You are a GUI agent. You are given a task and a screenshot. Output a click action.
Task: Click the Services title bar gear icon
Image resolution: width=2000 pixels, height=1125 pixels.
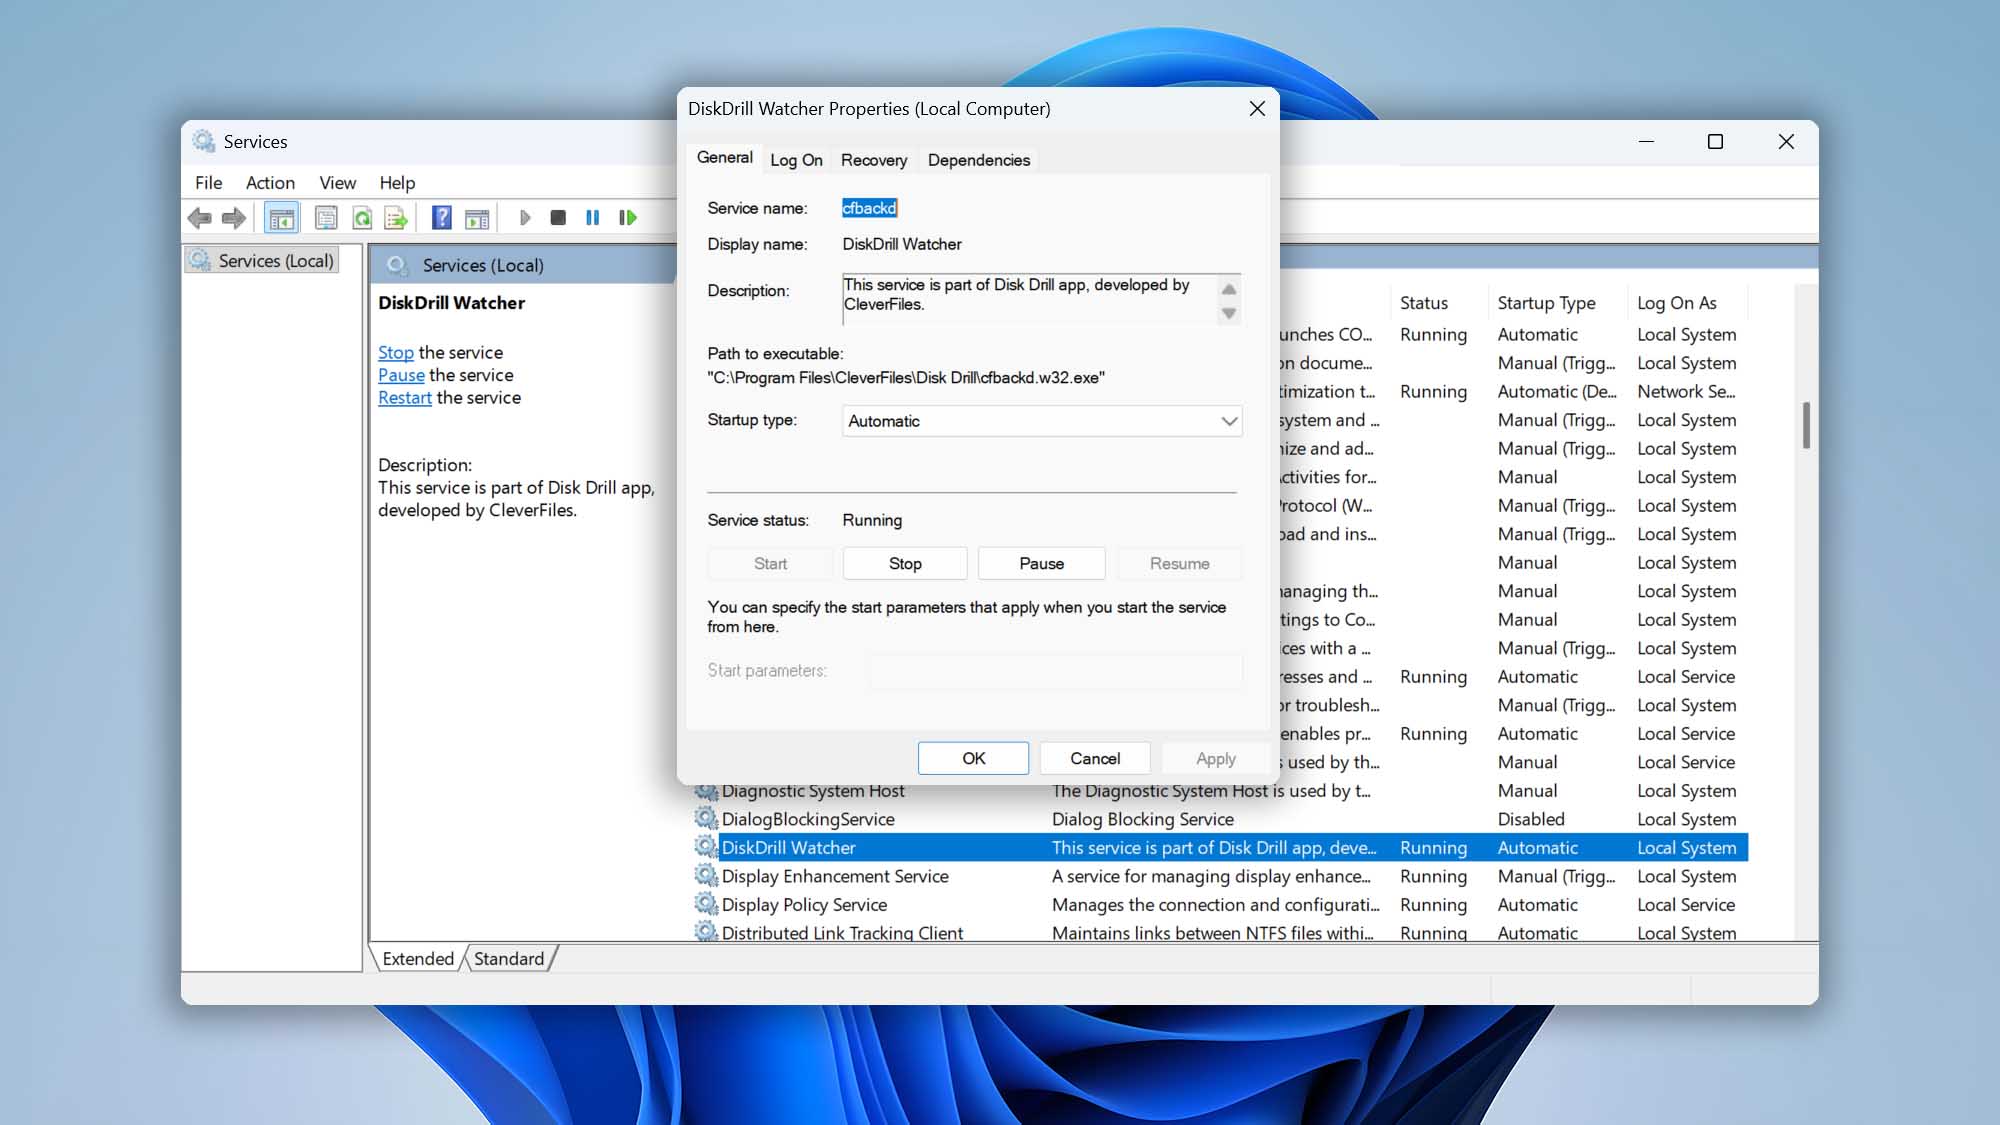[x=204, y=141]
